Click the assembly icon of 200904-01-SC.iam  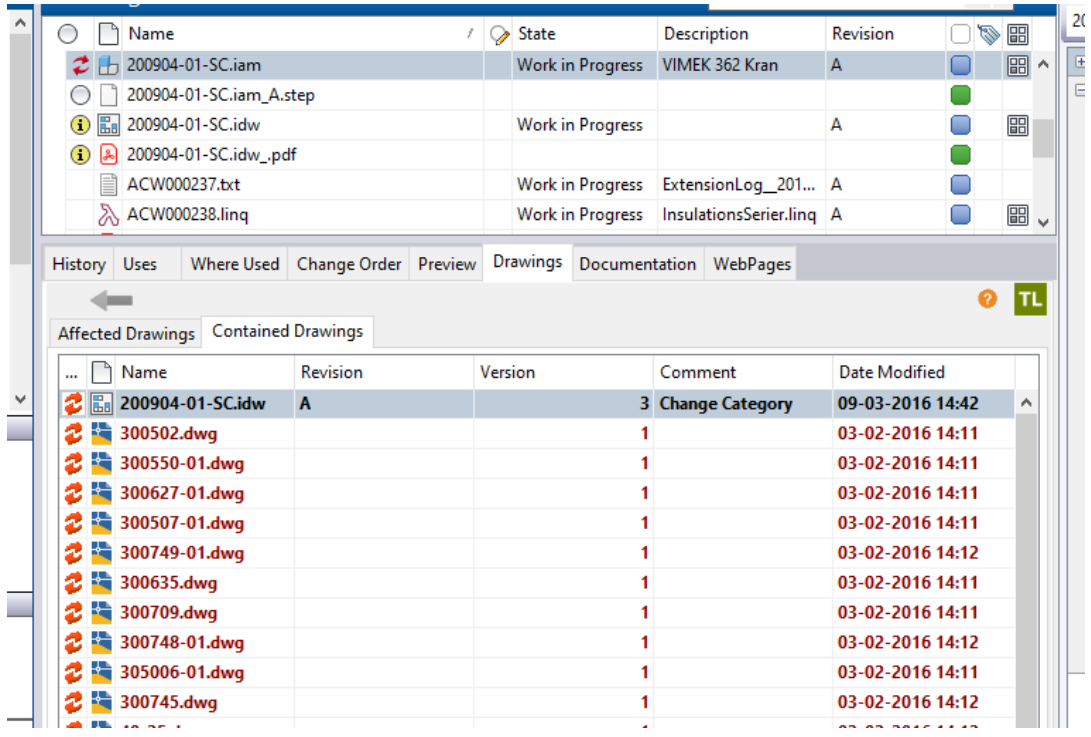108,66
